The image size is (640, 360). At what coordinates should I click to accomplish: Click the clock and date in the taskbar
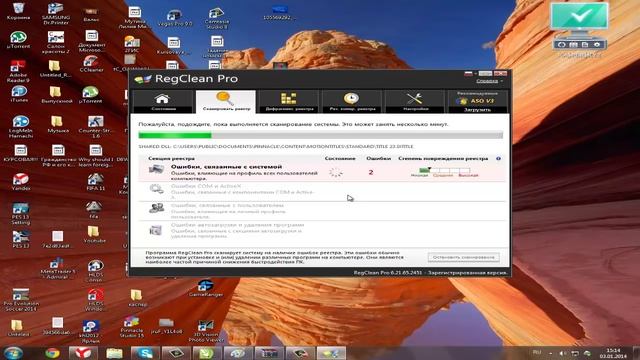pyautogui.click(x=613, y=353)
